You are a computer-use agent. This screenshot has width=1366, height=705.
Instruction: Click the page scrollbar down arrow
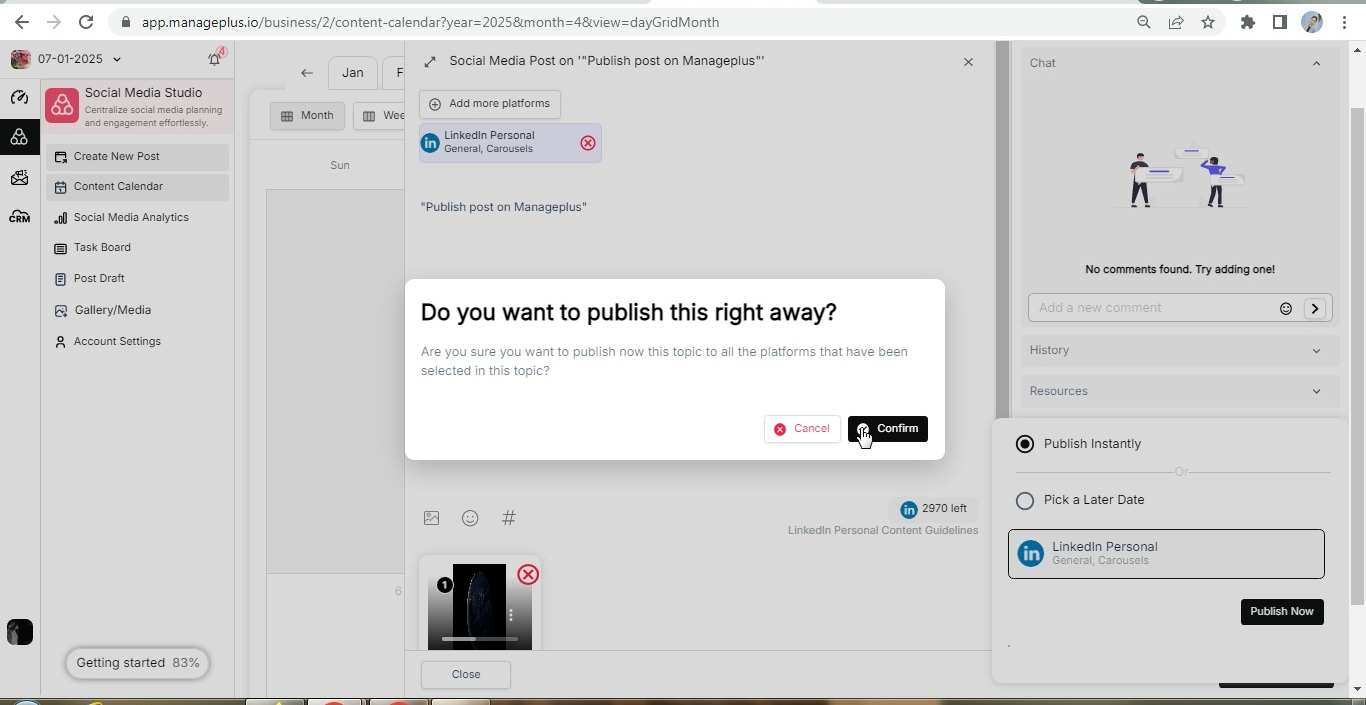coord(1357,689)
